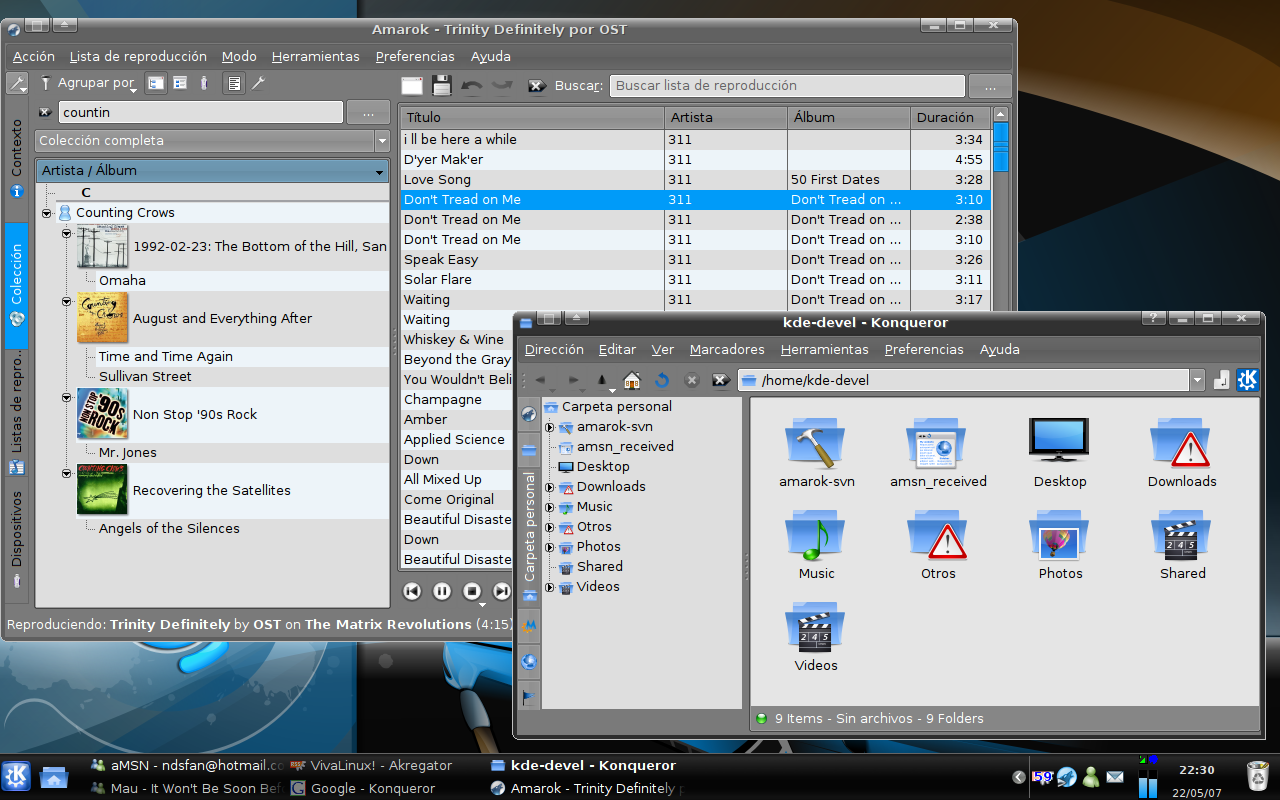The image size is (1280, 800).
Task: Open Amarok Modo menu
Action: tap(239, 57)
